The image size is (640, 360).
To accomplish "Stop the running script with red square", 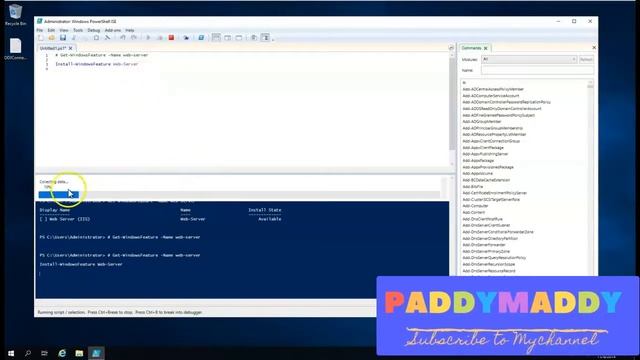I will 171,38.
